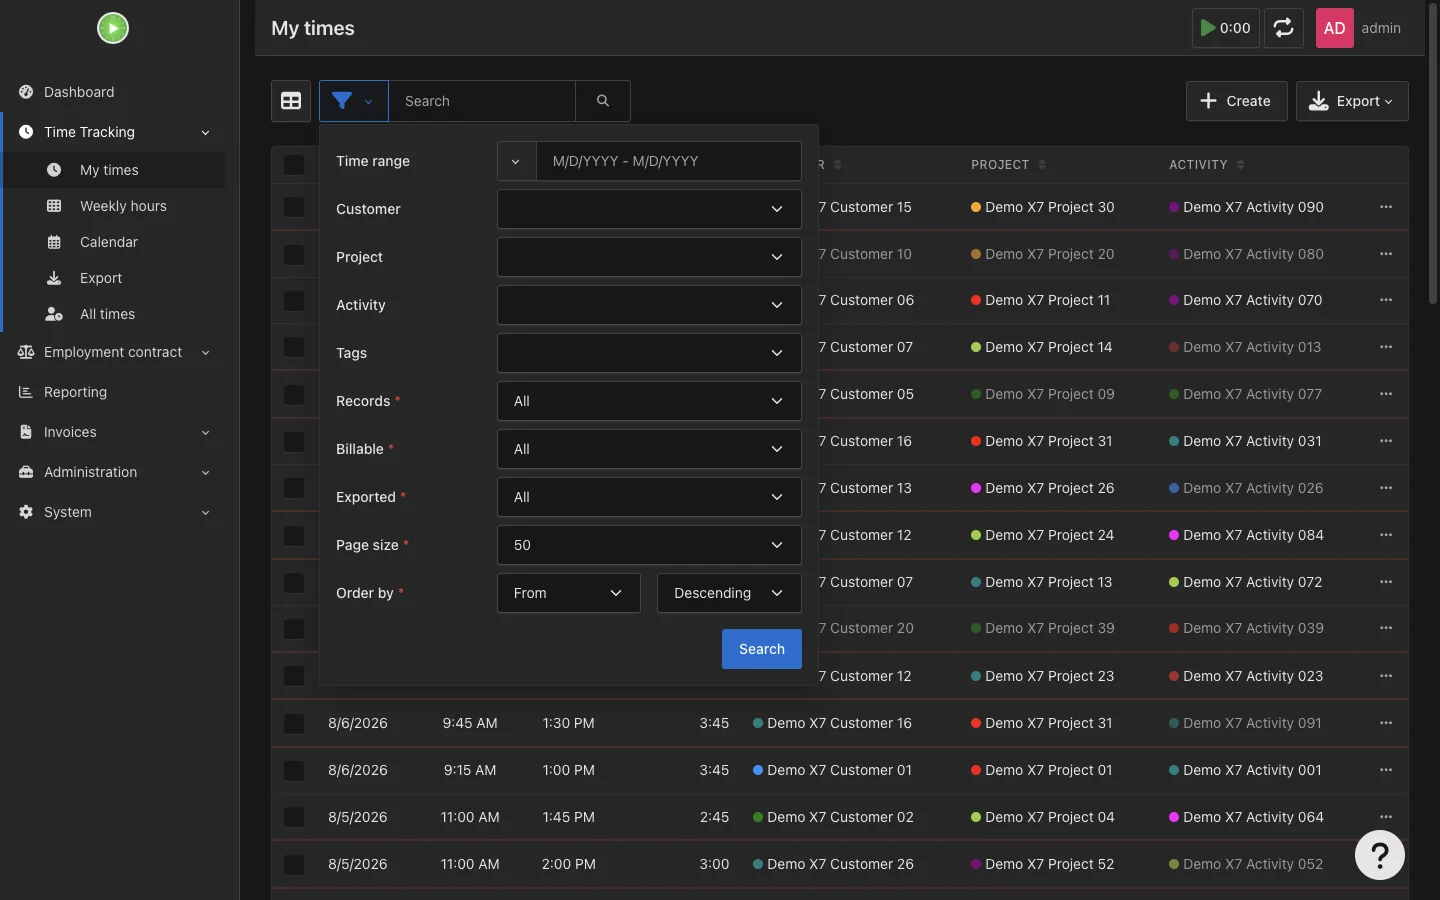Viewport: 1440px width, 900px height.
Task: Select checkbox for the Project 14 row
Action: tap(293, 347)
